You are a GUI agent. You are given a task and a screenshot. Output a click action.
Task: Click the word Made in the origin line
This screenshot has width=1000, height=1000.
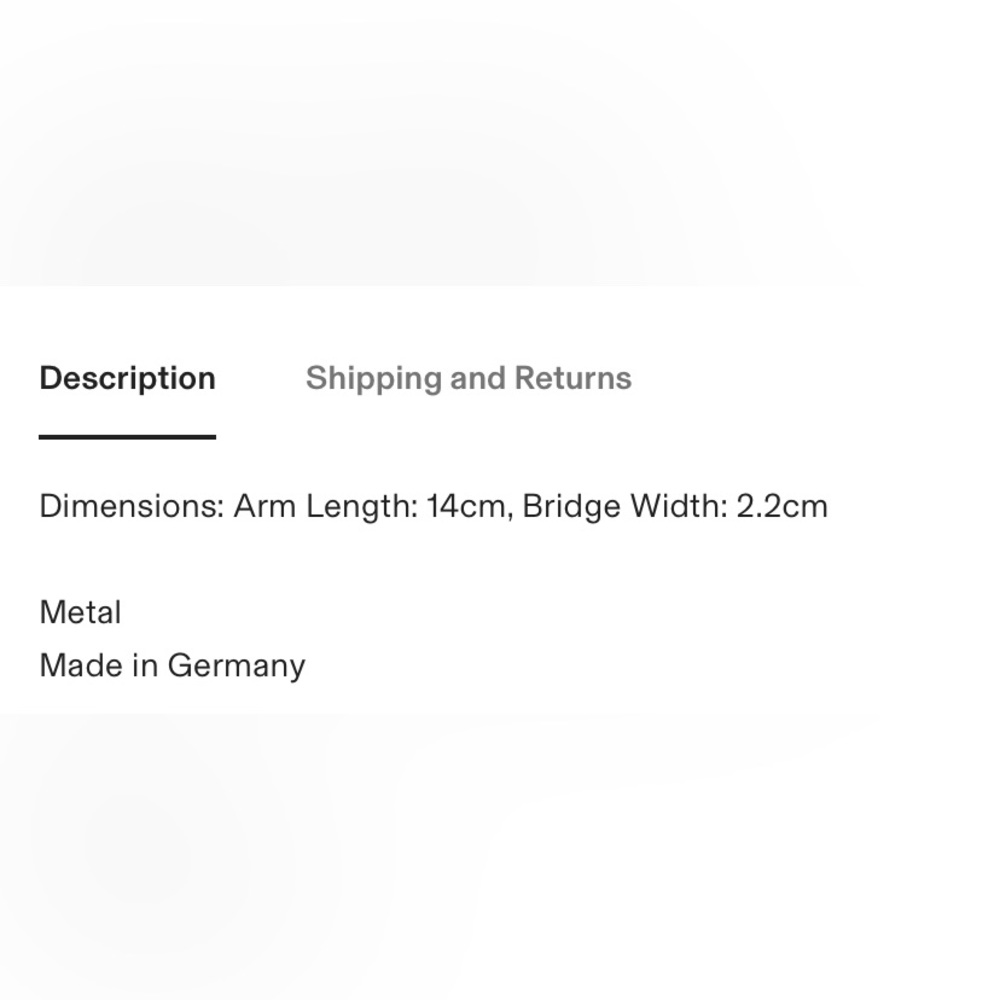81,666
